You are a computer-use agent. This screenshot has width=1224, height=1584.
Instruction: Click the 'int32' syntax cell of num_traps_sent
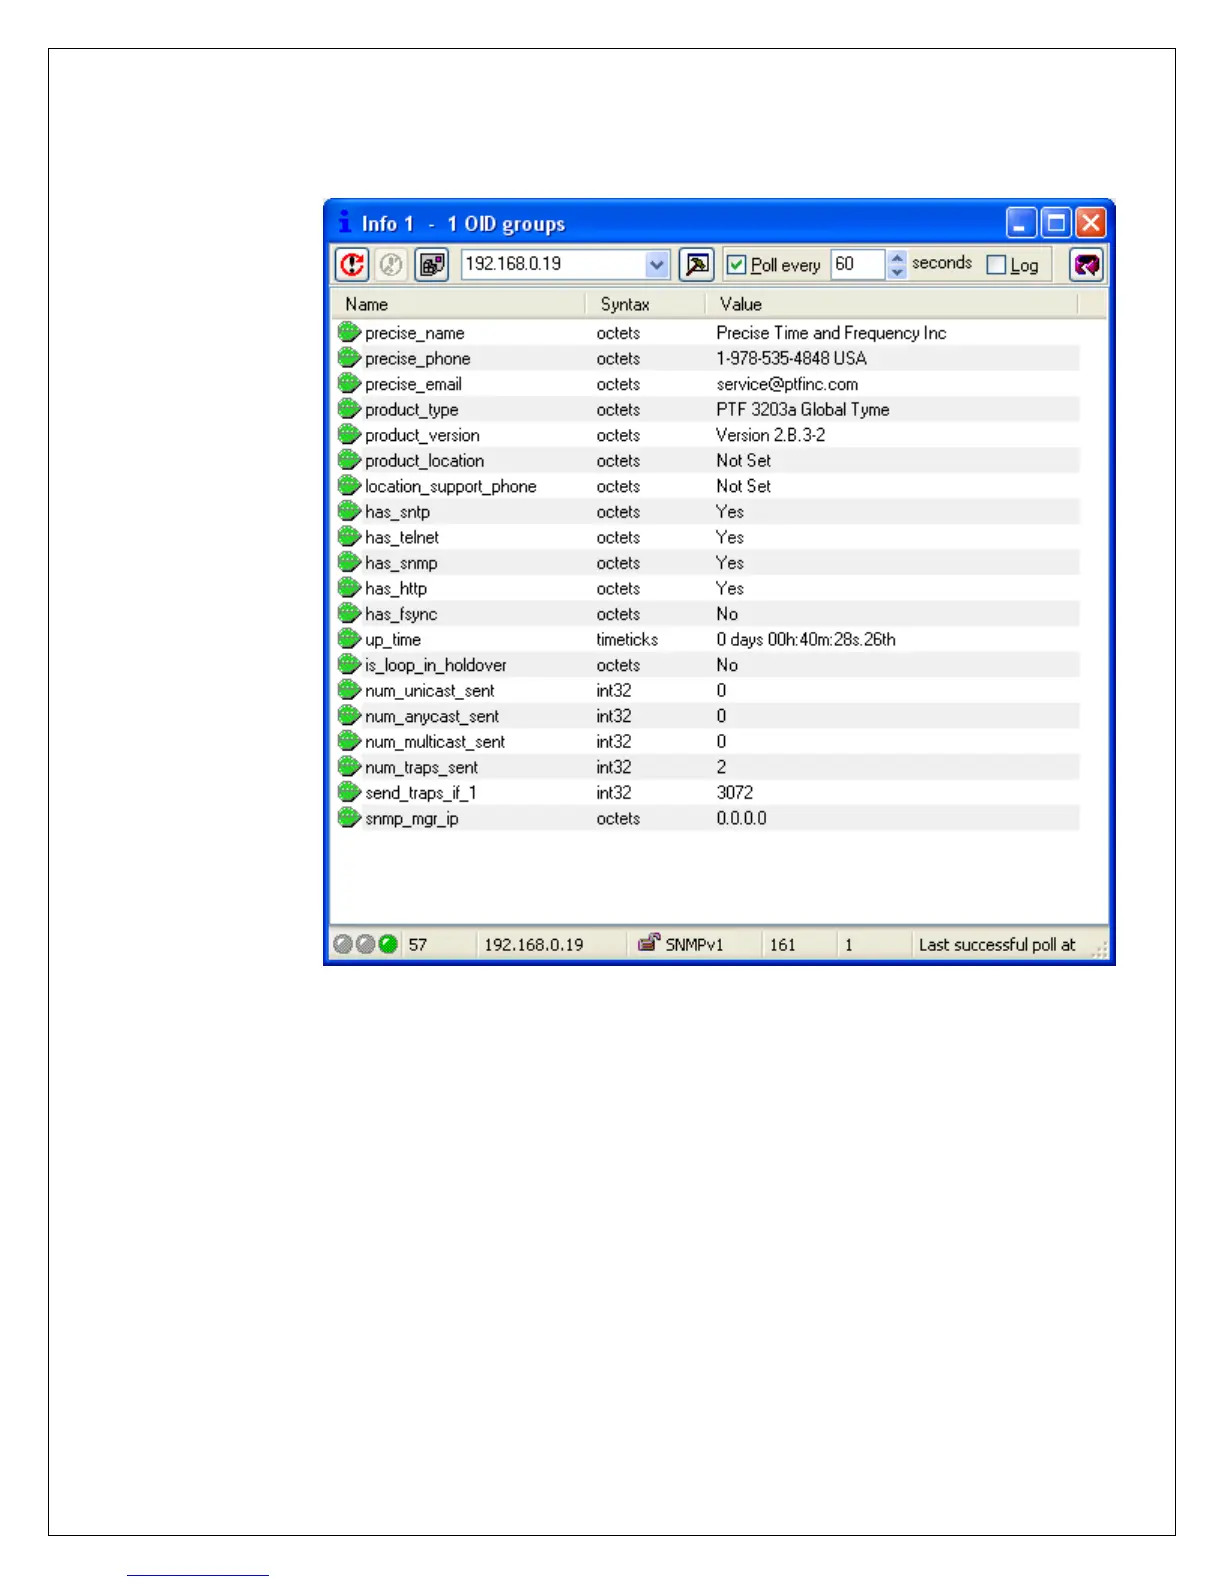click(x=614, y=767)
